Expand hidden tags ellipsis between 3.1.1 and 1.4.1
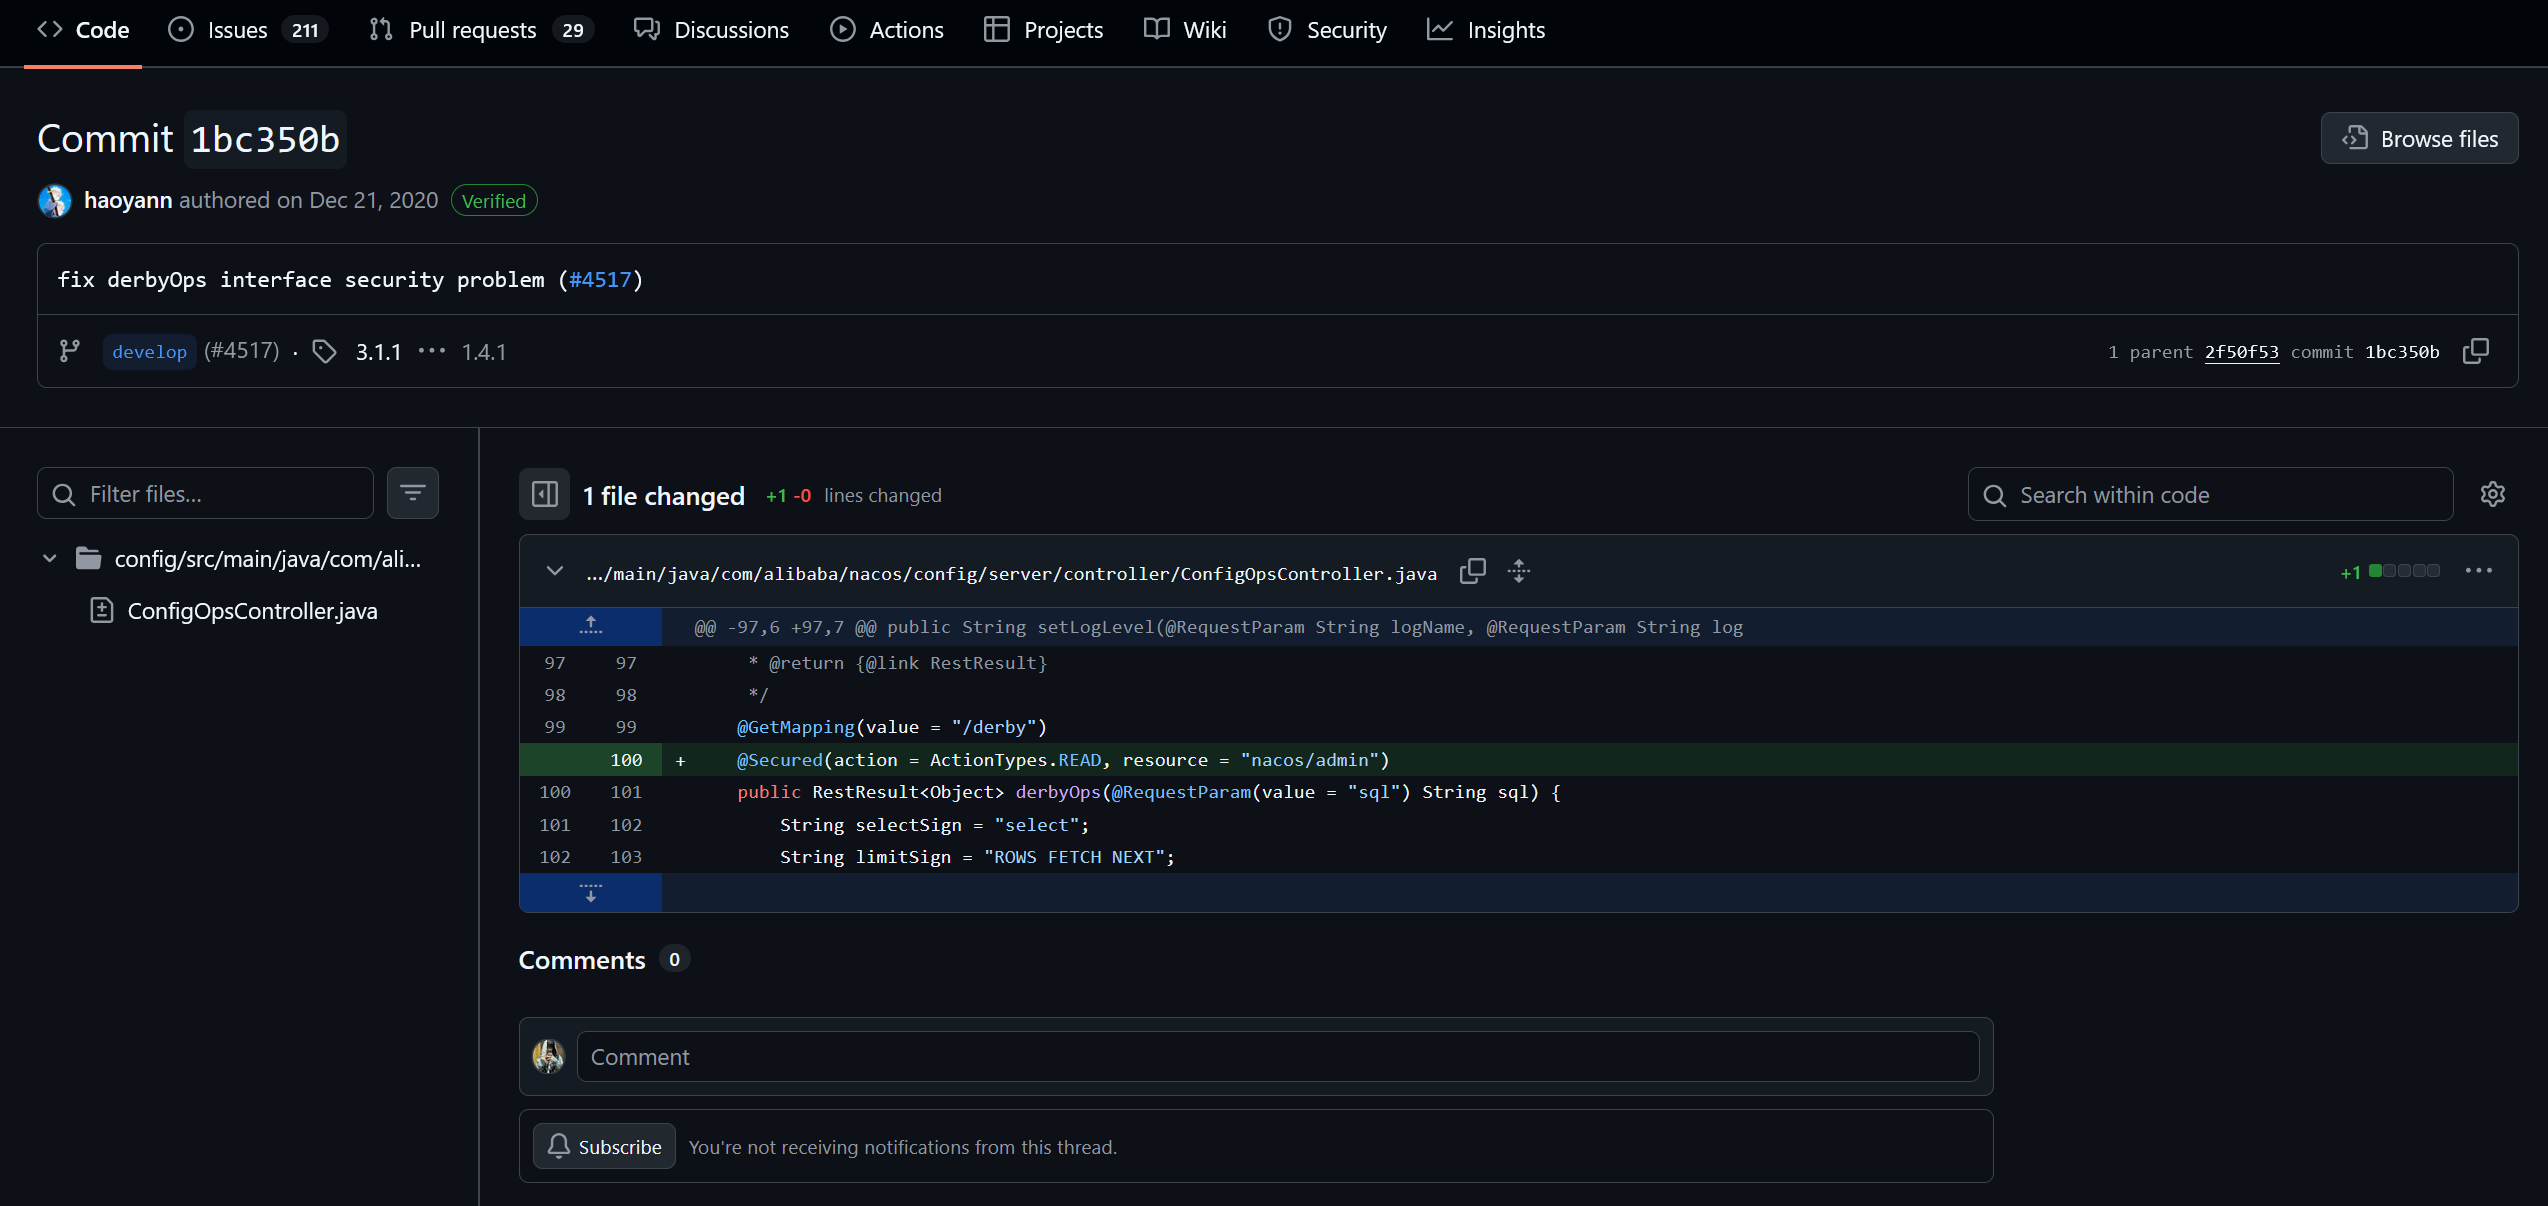This screenshot has height=1206, width=2548. pos(432,351)
